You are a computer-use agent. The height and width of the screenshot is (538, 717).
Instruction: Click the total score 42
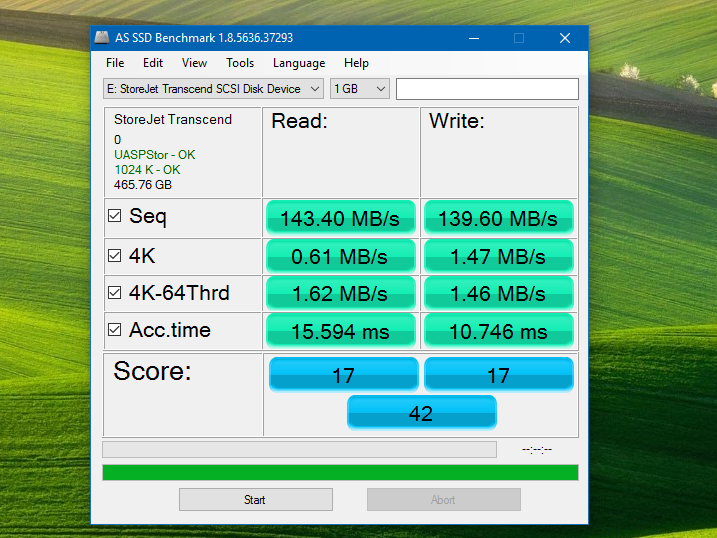pos(422,413)
